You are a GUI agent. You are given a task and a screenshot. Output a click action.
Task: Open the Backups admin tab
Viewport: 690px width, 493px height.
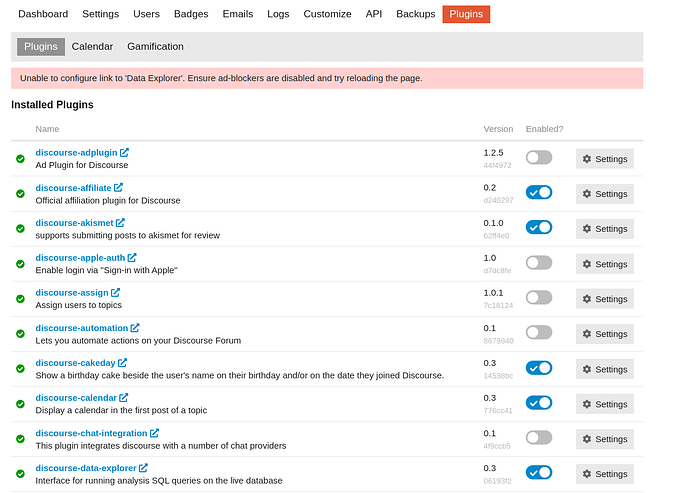(x=415, y=14)
